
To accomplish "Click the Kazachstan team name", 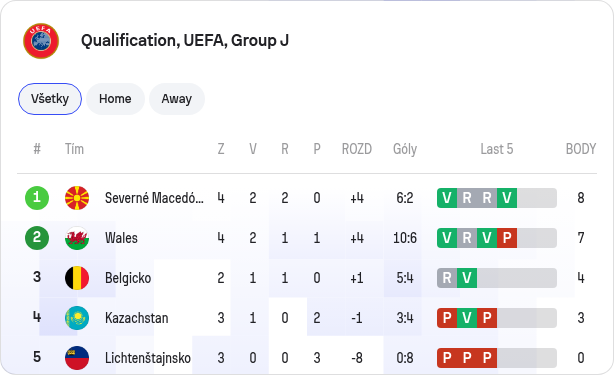I will pyautogui.click(x=136, y=318).
